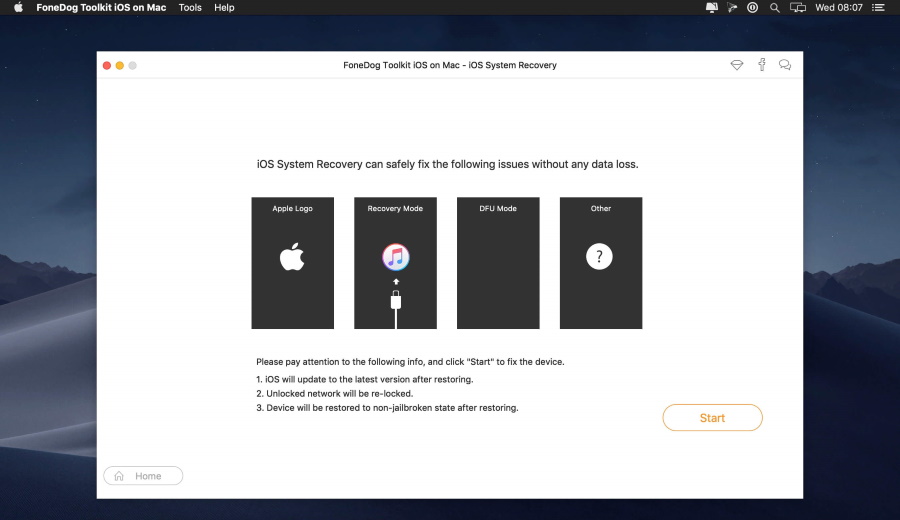
Task: Click the diamond purchase icon in title bar
Action: [737, 65]
